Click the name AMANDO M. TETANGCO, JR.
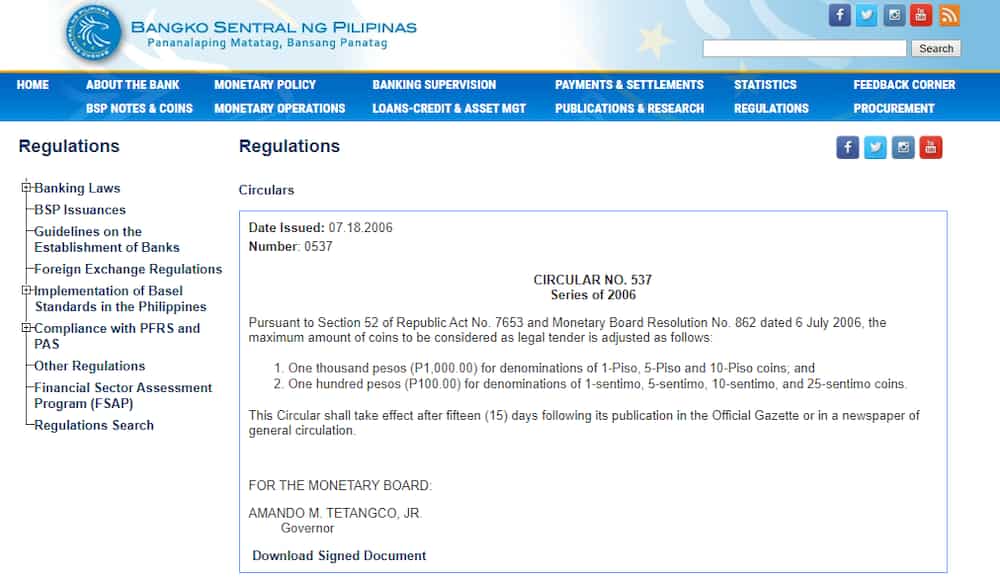The image size is (1000, 580). [x=335, y=513]
